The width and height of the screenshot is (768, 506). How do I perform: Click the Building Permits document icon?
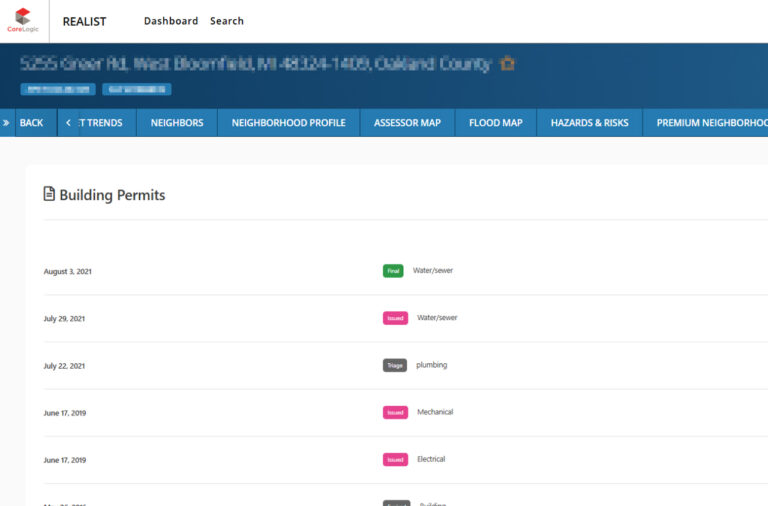point(49,194)
